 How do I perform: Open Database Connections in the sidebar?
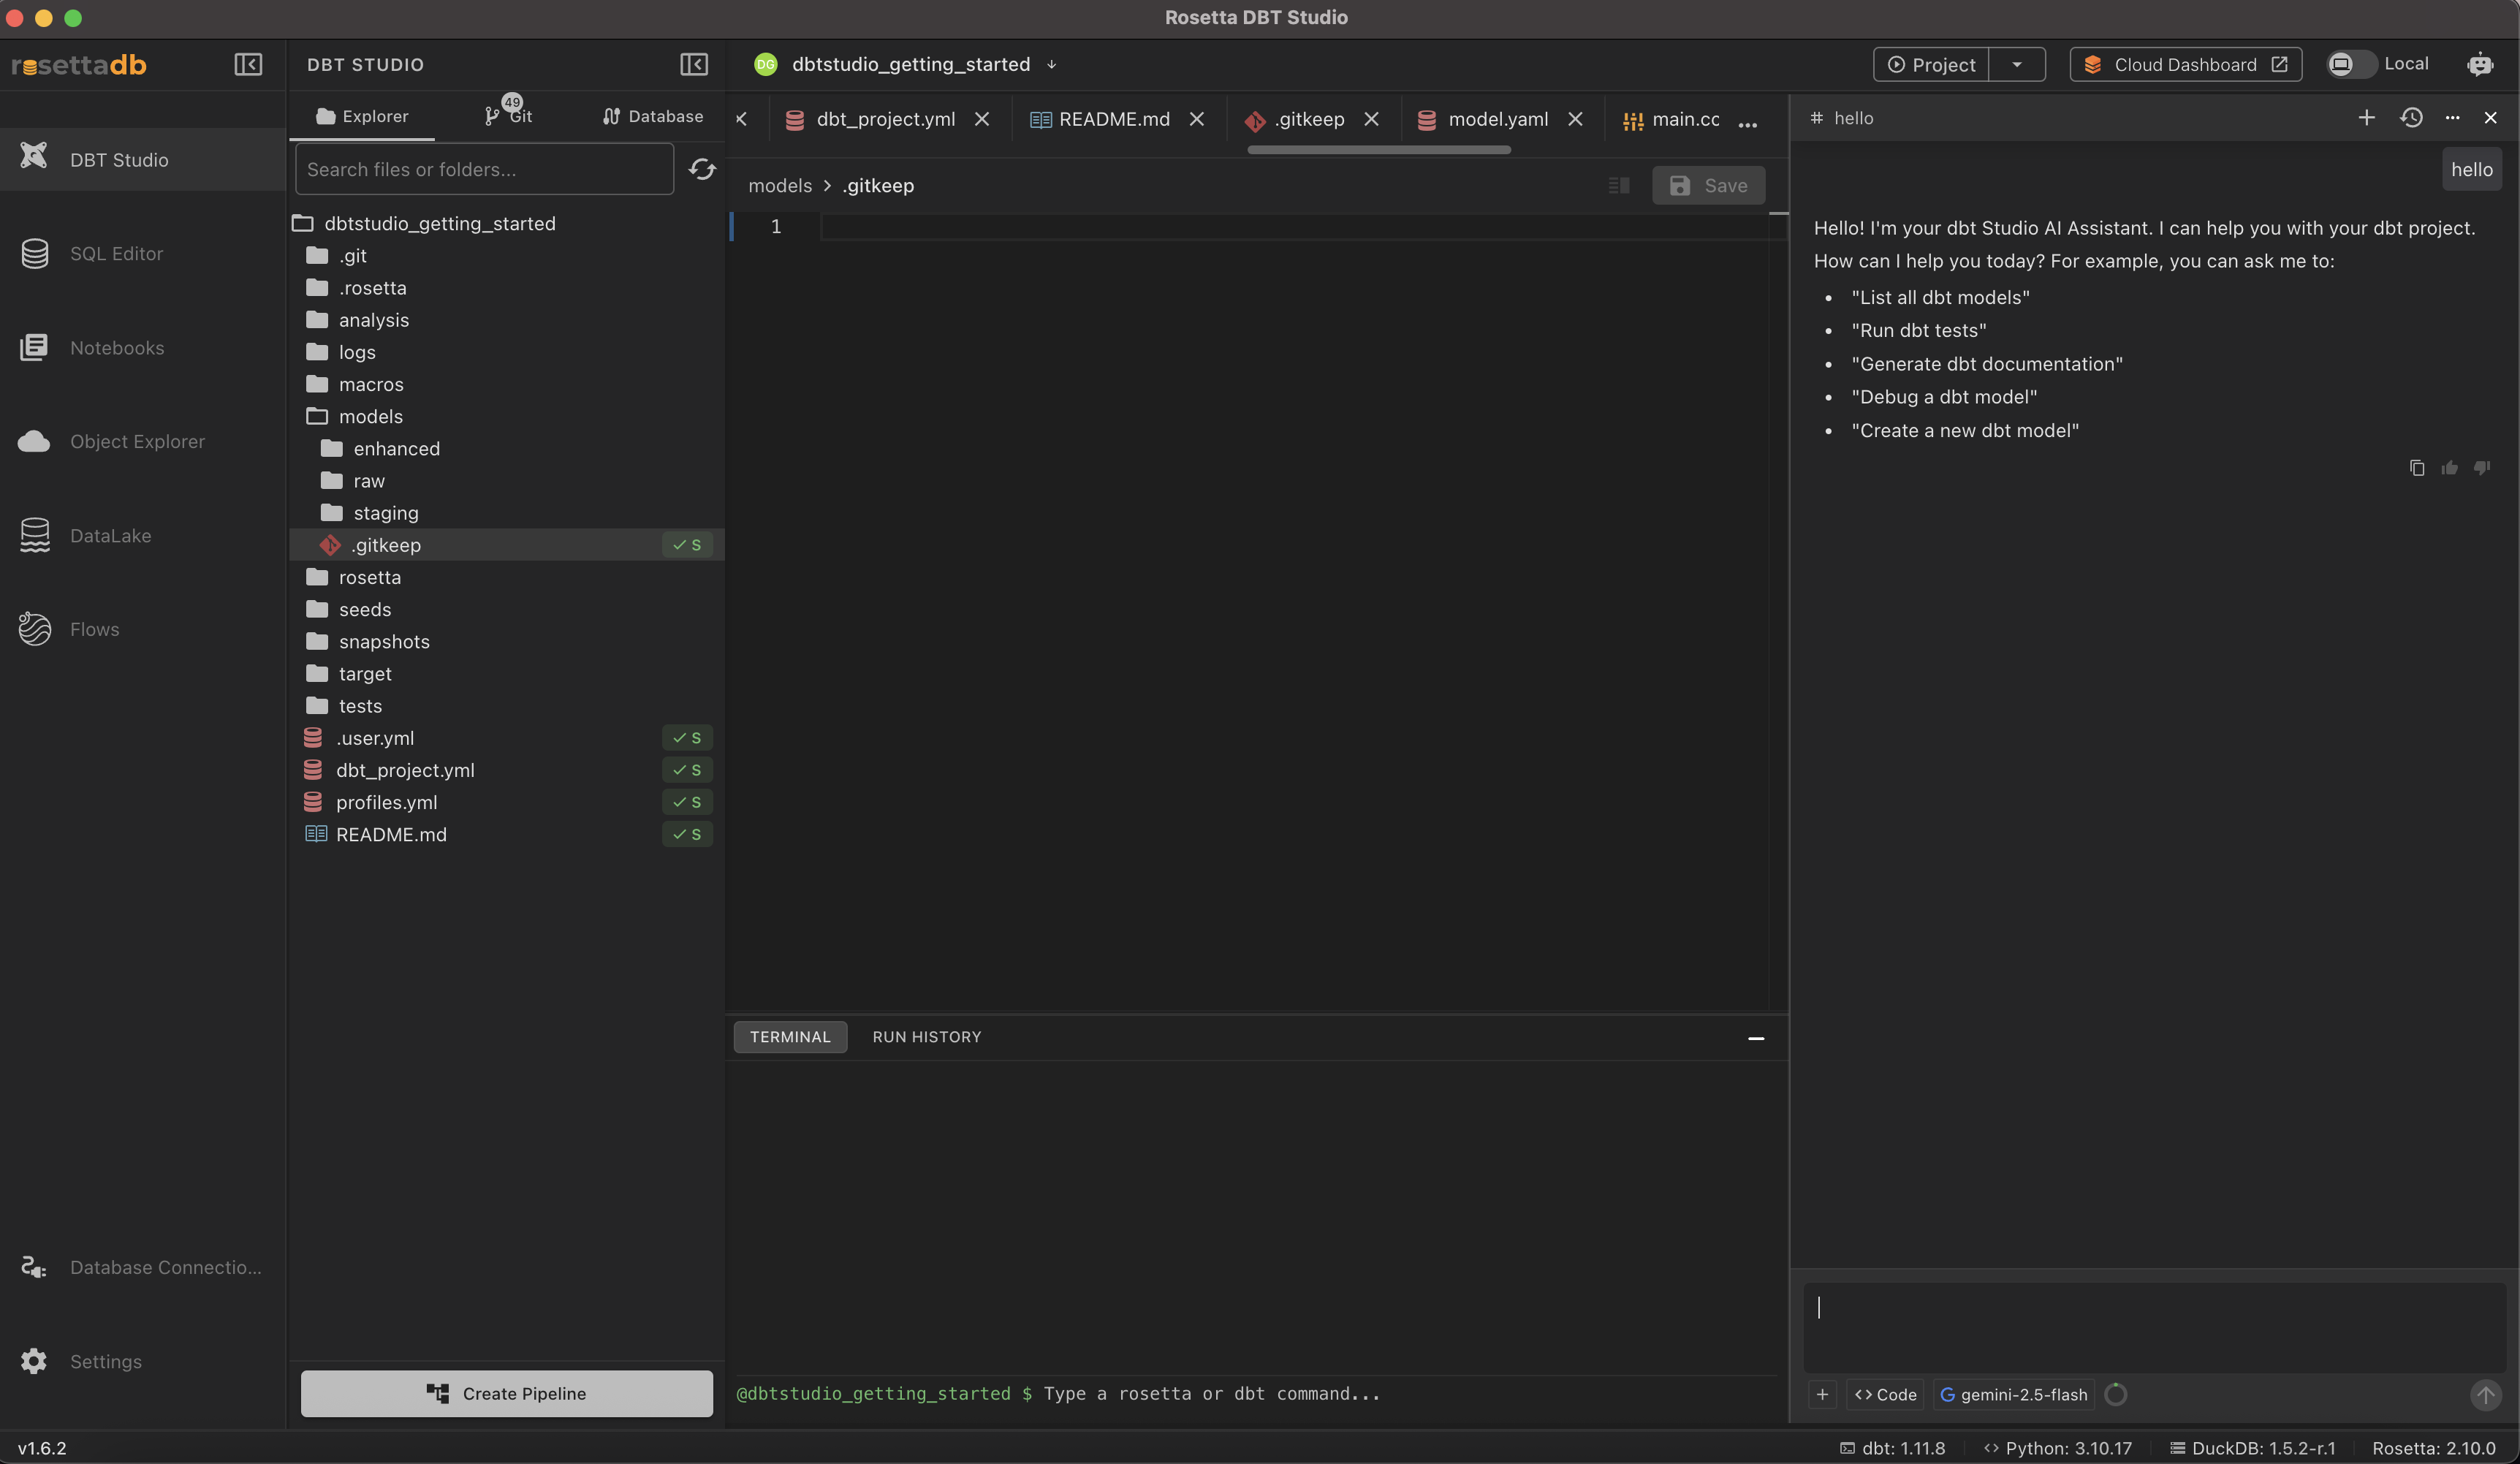coord(142,1267)
